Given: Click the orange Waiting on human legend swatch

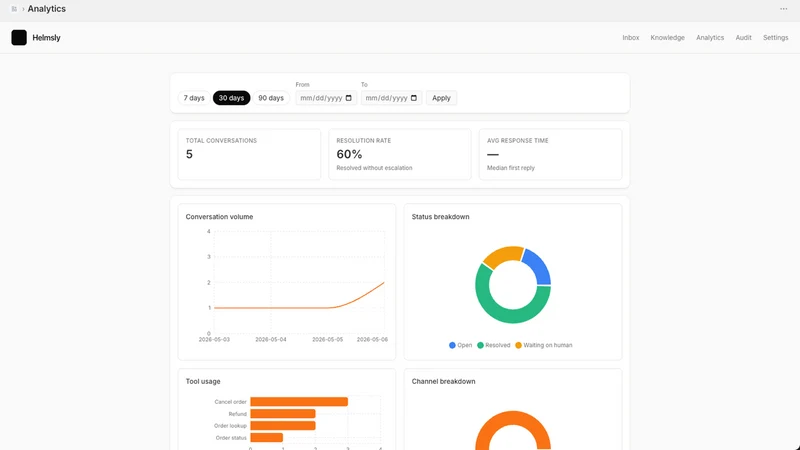Looking at the screenshot, I should (518, 345).
